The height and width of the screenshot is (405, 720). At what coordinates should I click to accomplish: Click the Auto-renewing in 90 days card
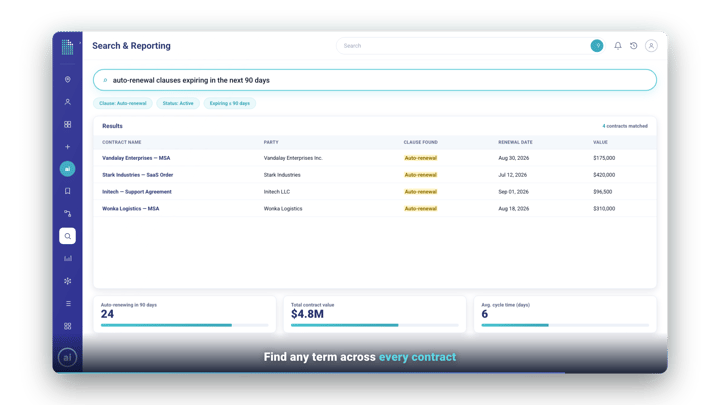[x=185, y=314]
